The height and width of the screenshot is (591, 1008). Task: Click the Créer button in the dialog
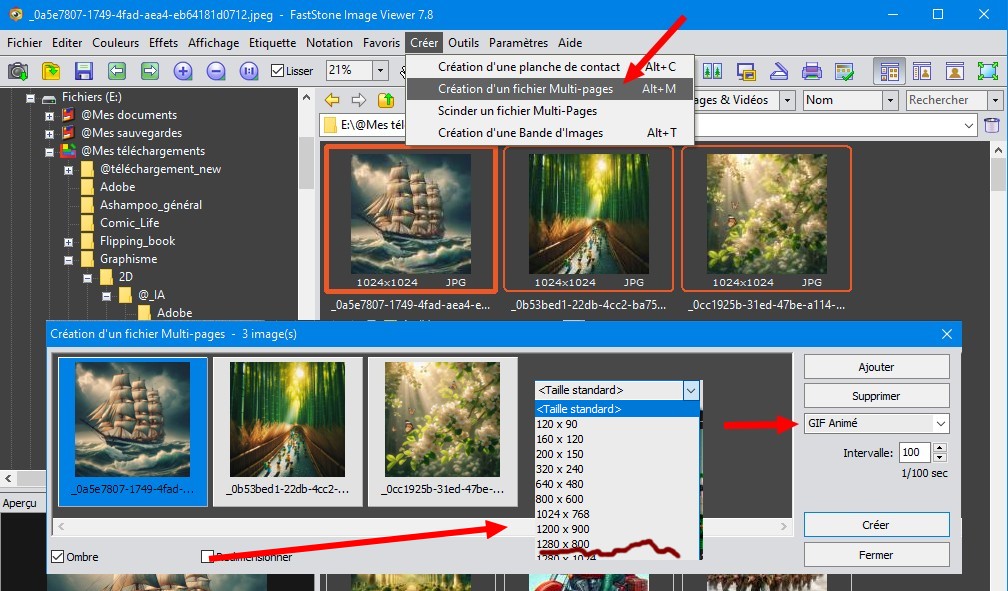[x=876, y=525]
